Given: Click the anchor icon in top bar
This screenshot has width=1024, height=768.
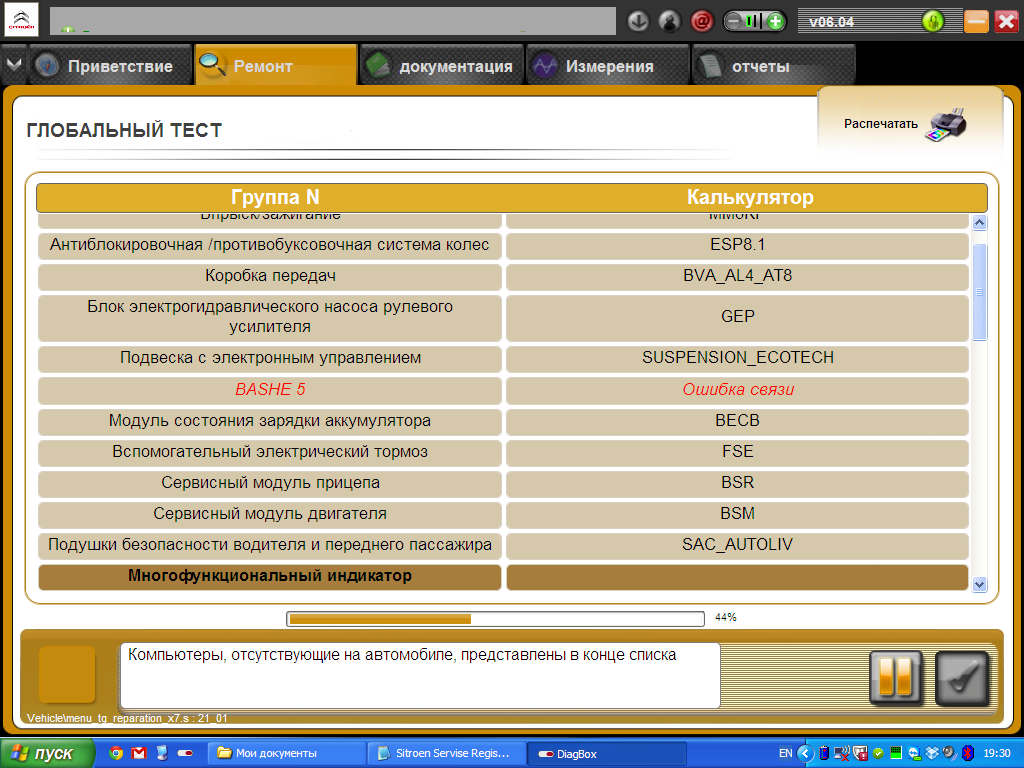Looking at the screenshot, I should [x=639, y=21].
